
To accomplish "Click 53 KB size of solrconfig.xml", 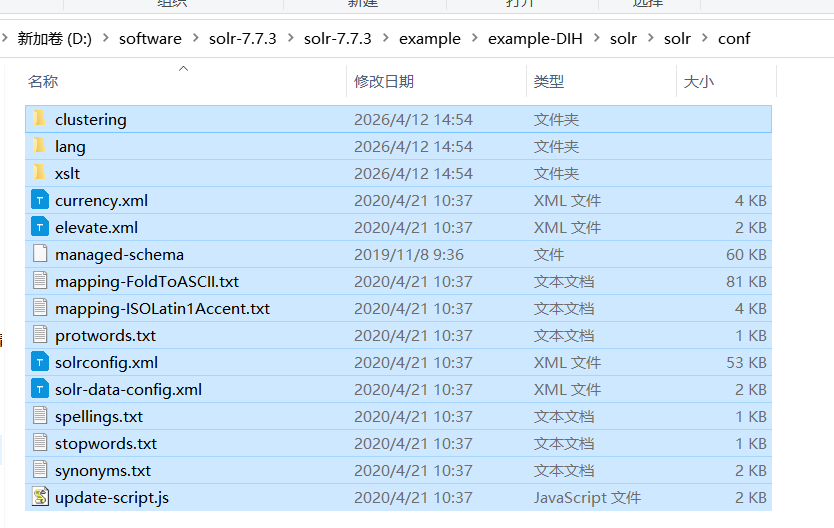I will pyautogui.click(x=746, y=363).
